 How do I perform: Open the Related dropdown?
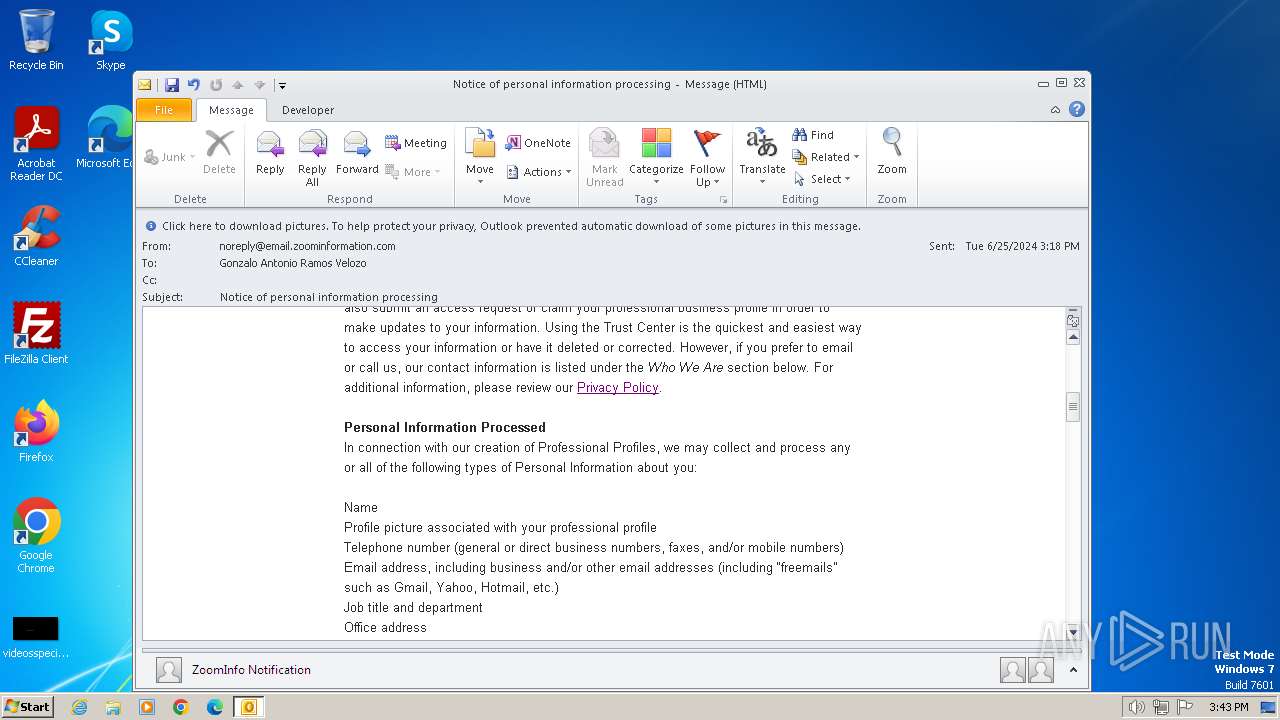pyautogui.click(x=826, y=157)
